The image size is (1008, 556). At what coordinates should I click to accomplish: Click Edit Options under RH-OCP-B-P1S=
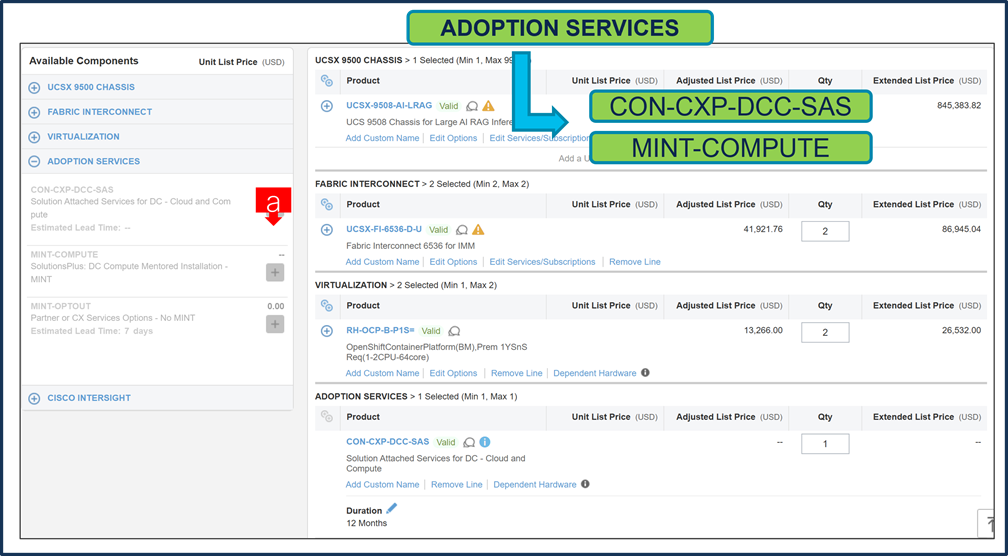coord(453,373)
